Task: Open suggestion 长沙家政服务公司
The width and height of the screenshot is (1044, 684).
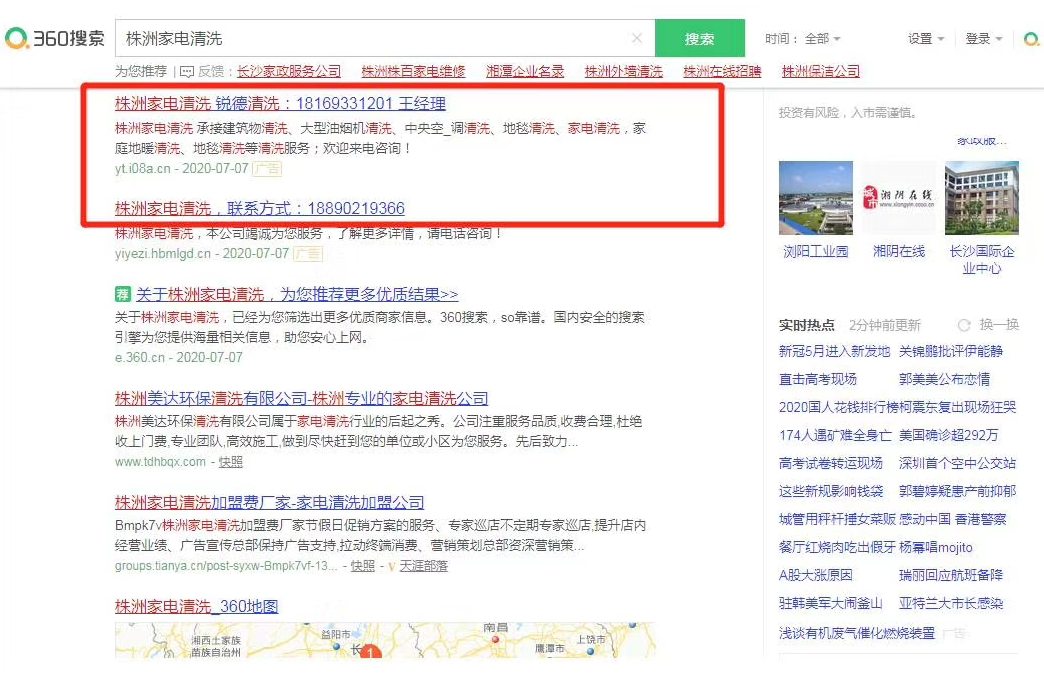Action: [x=289, y=71]
